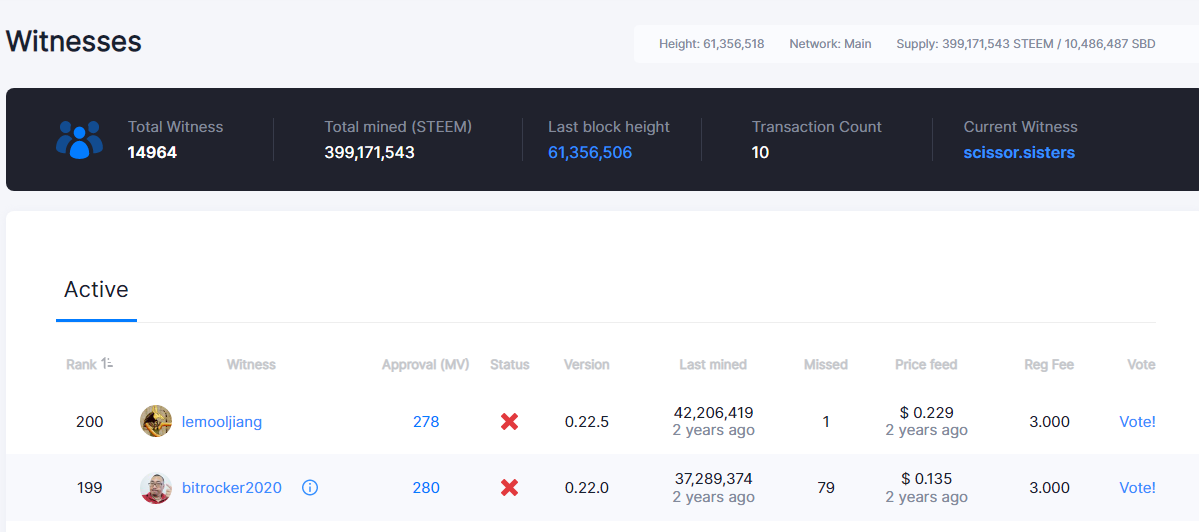This screenshot has height=532, width=1199.
Task: Click the Vote column header
Action: point(1141,365)
